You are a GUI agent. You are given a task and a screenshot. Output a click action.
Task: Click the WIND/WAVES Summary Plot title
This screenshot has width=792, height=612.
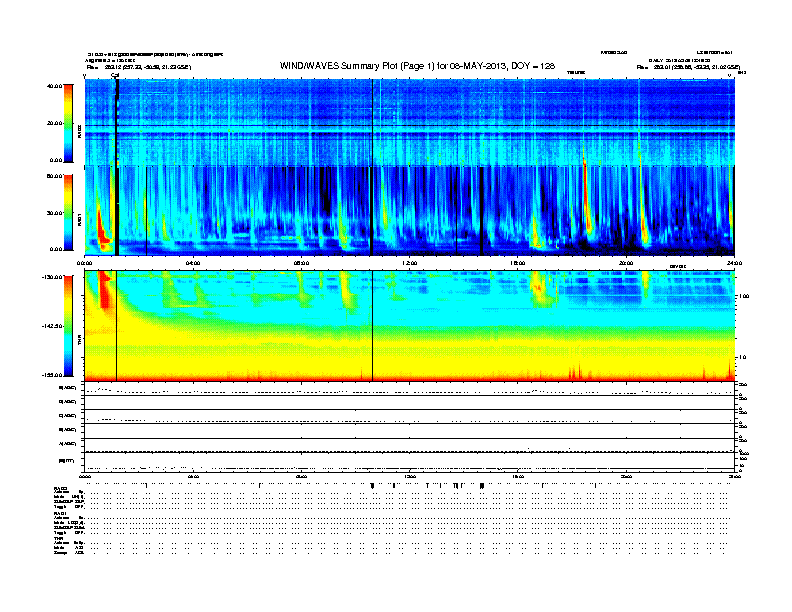(x=417, y=66)
